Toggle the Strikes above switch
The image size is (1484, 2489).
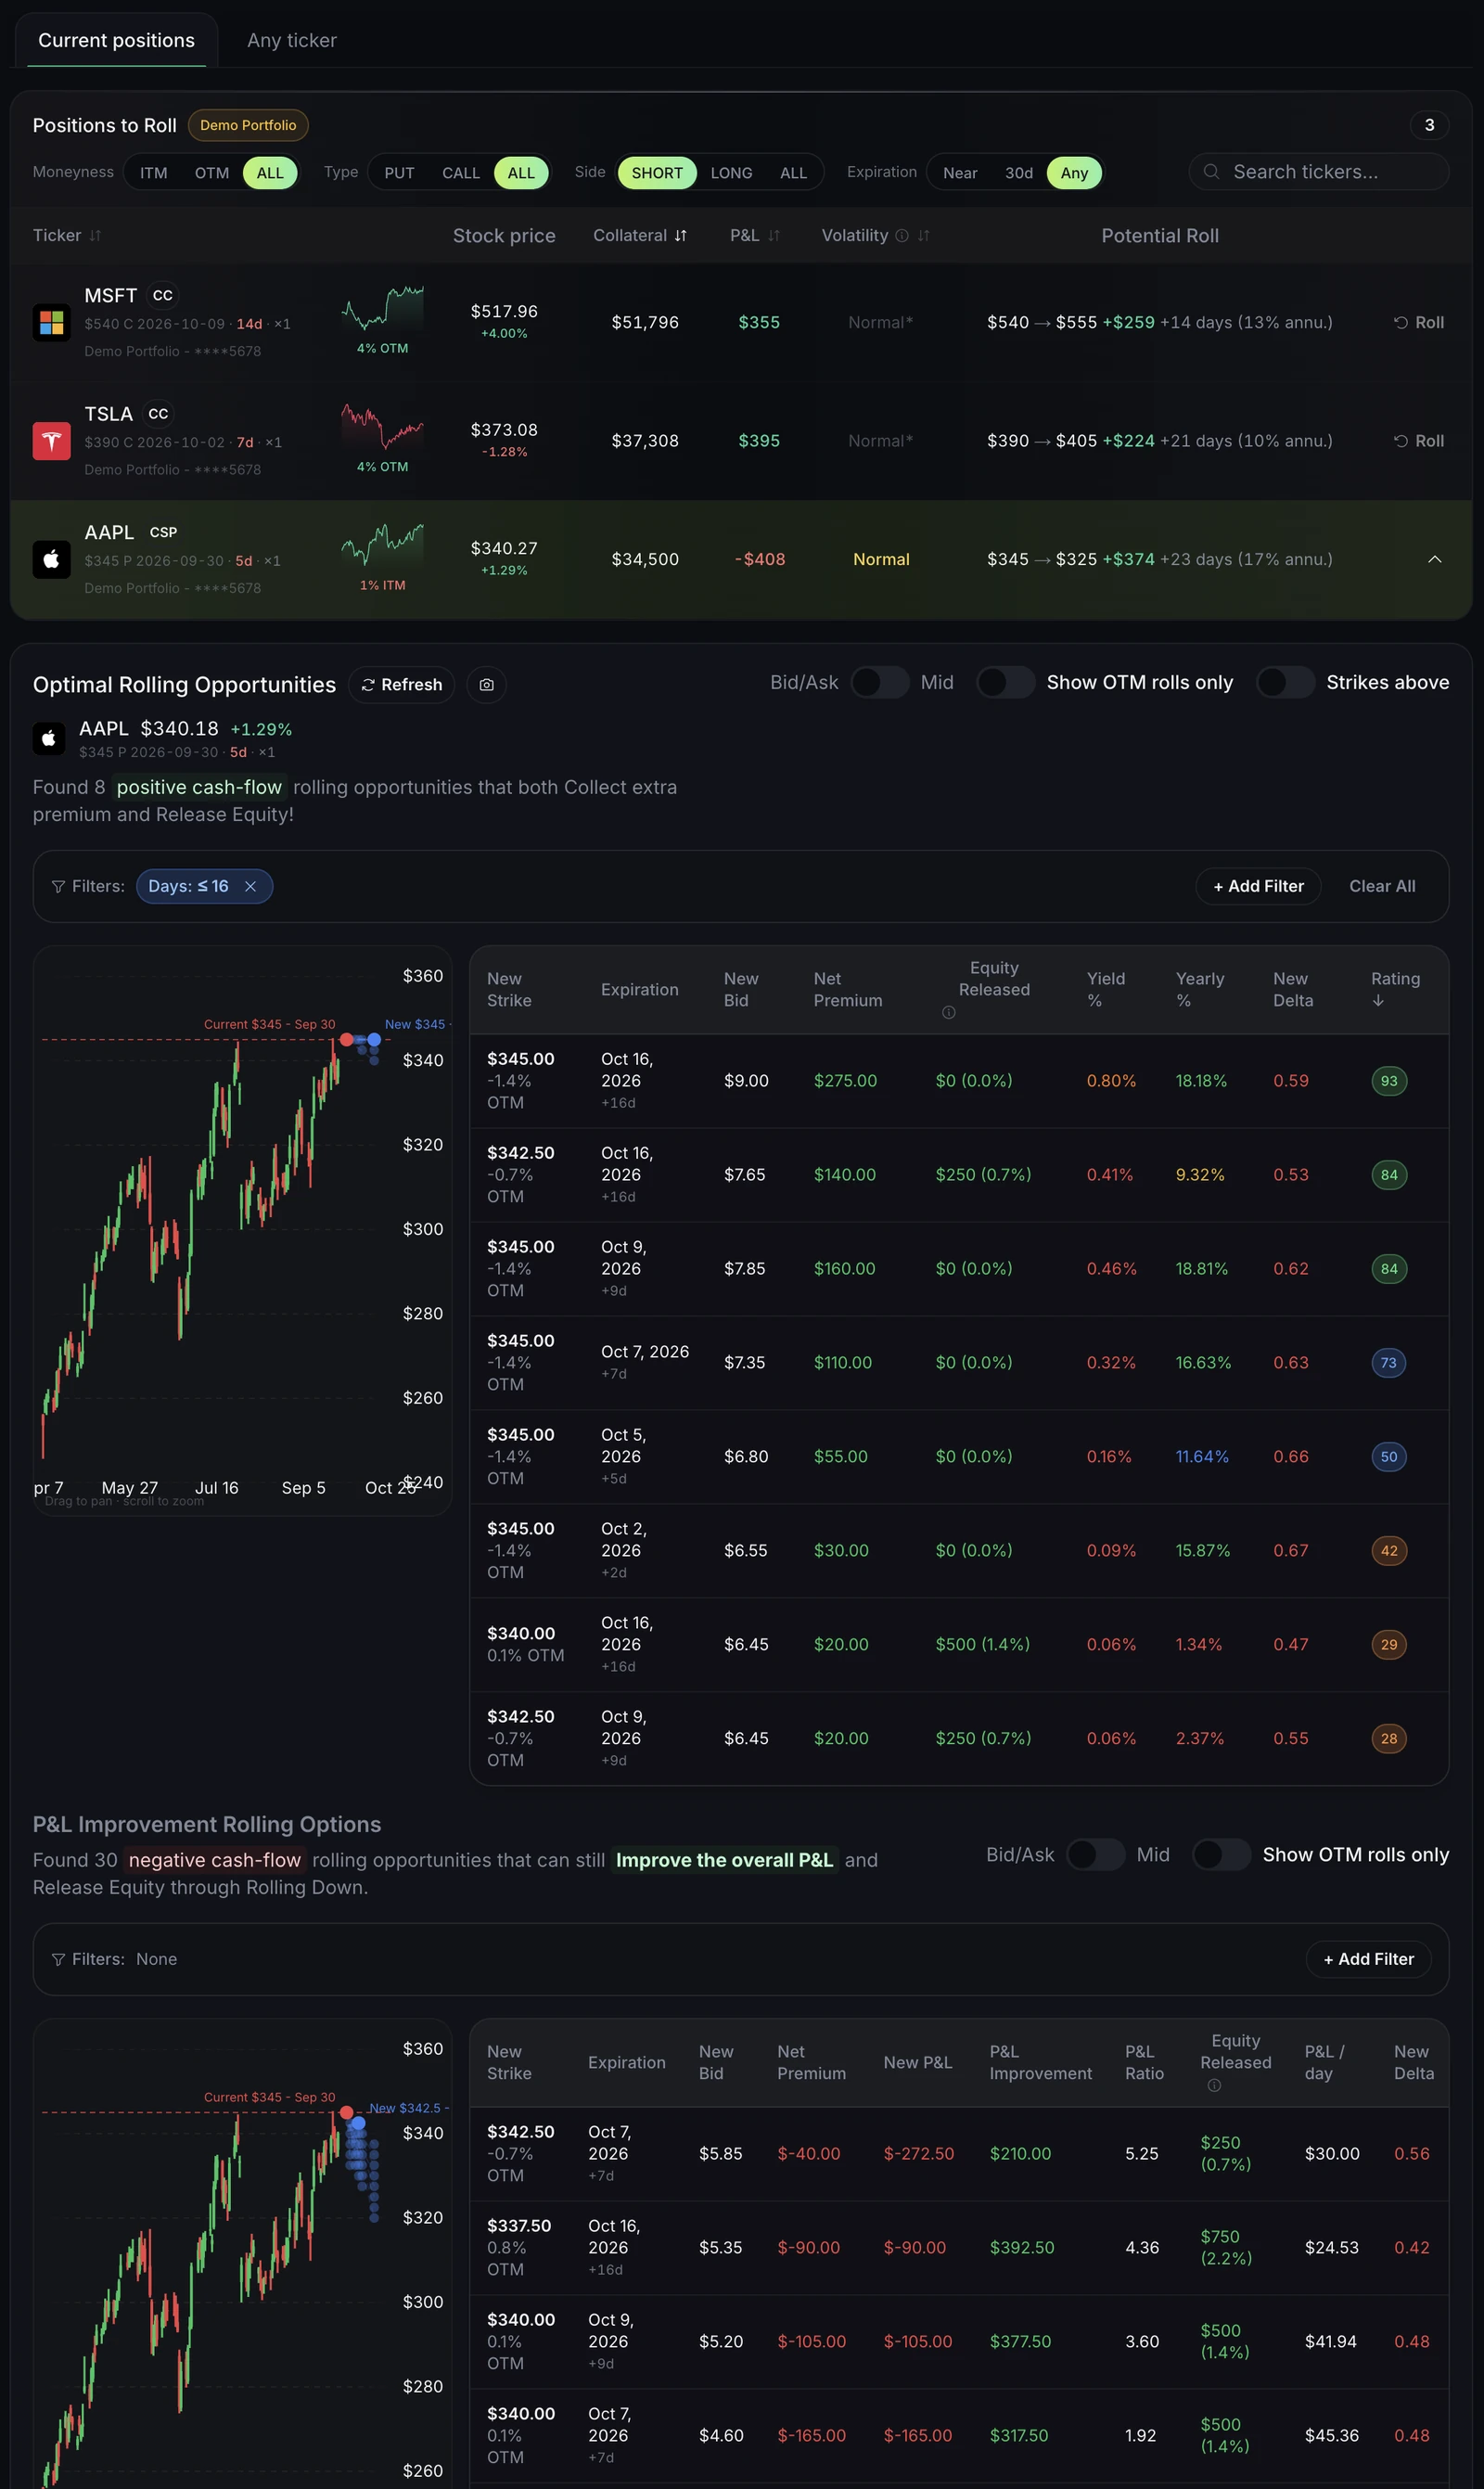coord(1286,683)
